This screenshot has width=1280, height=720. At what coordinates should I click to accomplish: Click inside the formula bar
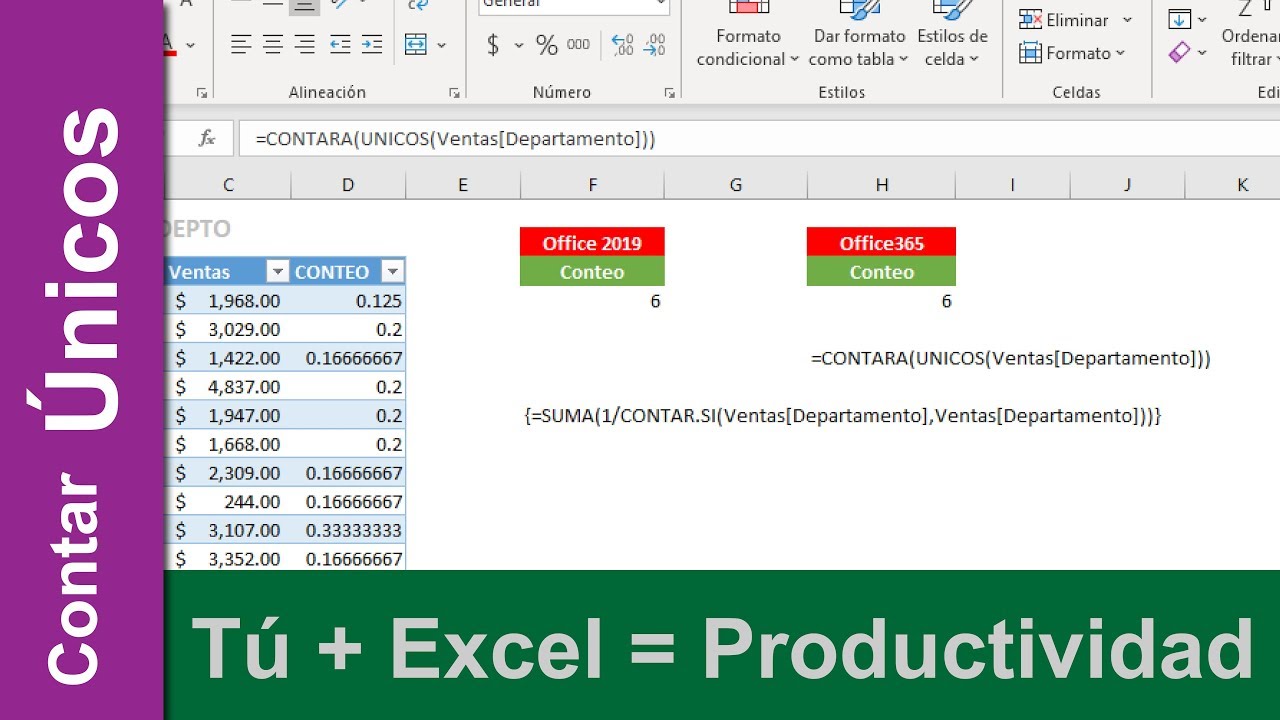coord(759,139)
